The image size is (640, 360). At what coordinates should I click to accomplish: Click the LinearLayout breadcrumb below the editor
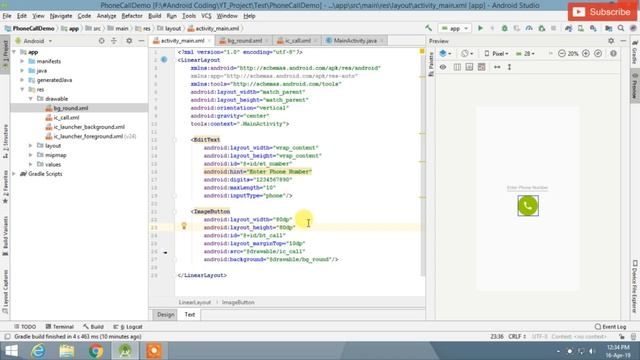[x=195, y=302]
